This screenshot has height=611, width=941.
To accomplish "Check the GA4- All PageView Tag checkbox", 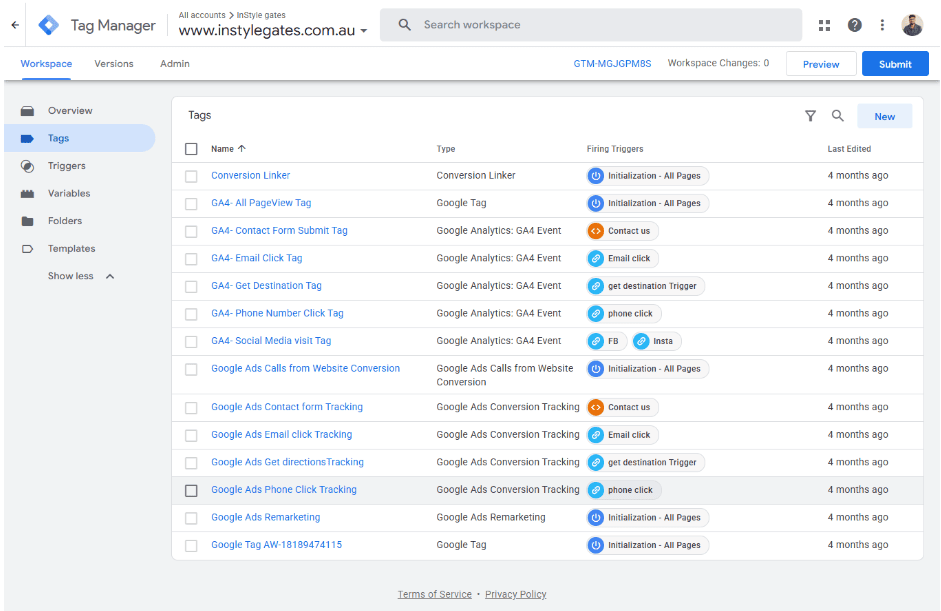I will 191,204.
